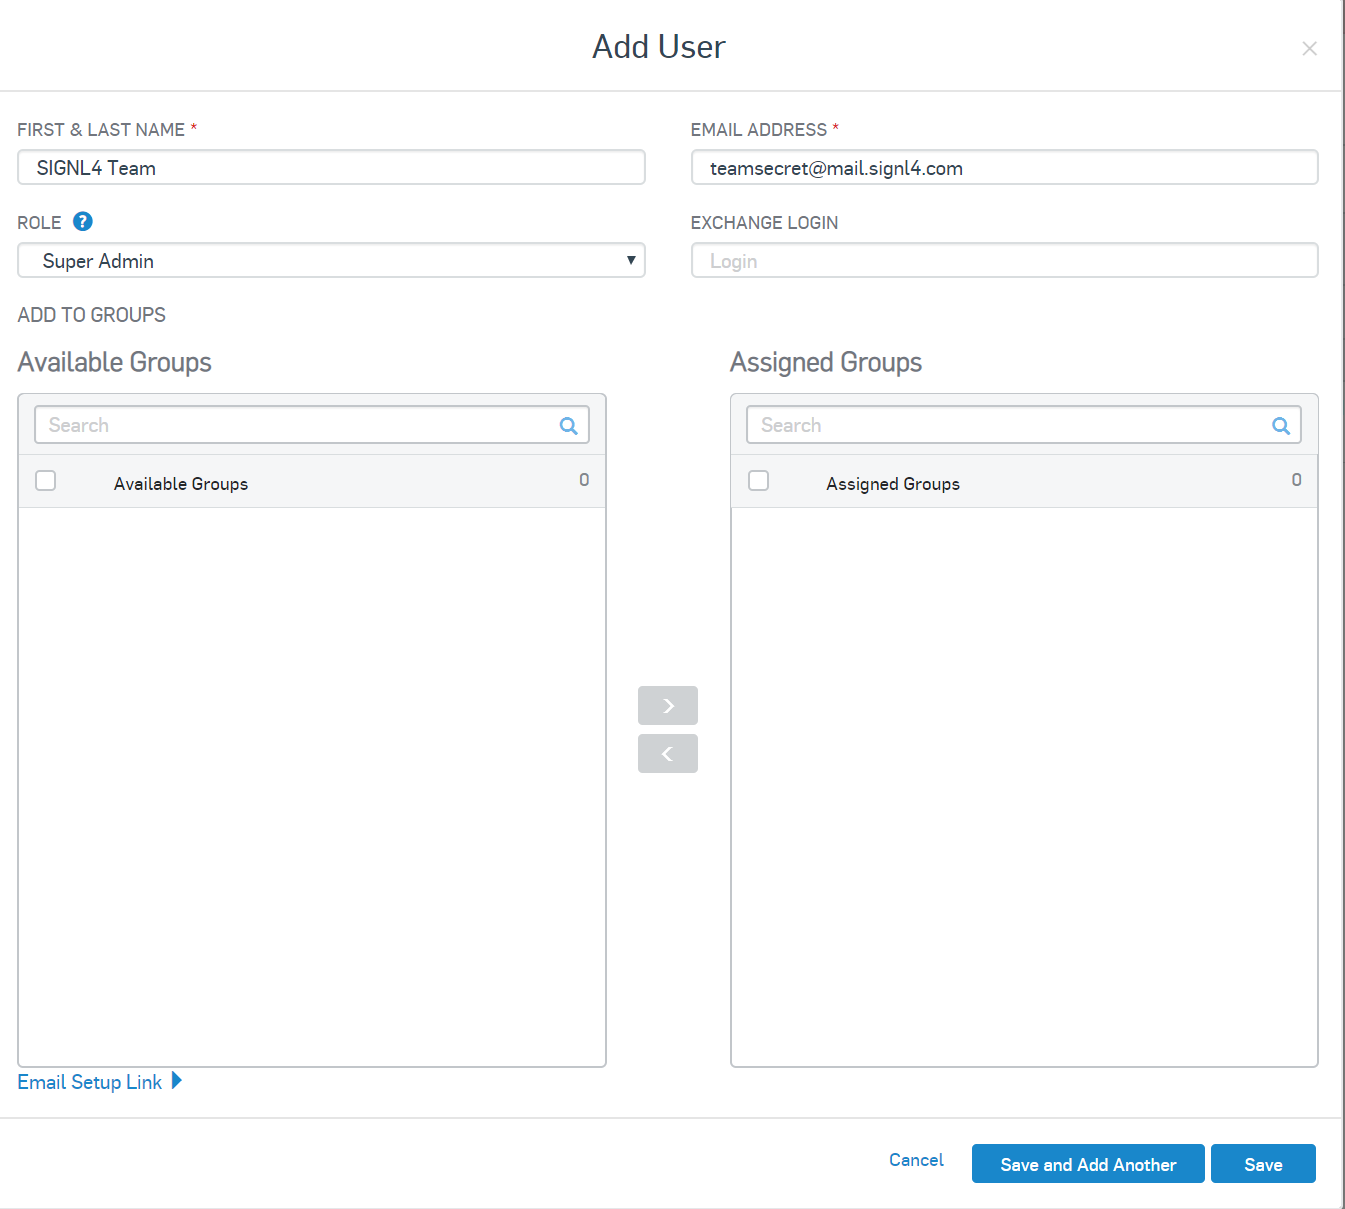Click the Assigned Groups search magnifier icon

[x=1280, y=426]
